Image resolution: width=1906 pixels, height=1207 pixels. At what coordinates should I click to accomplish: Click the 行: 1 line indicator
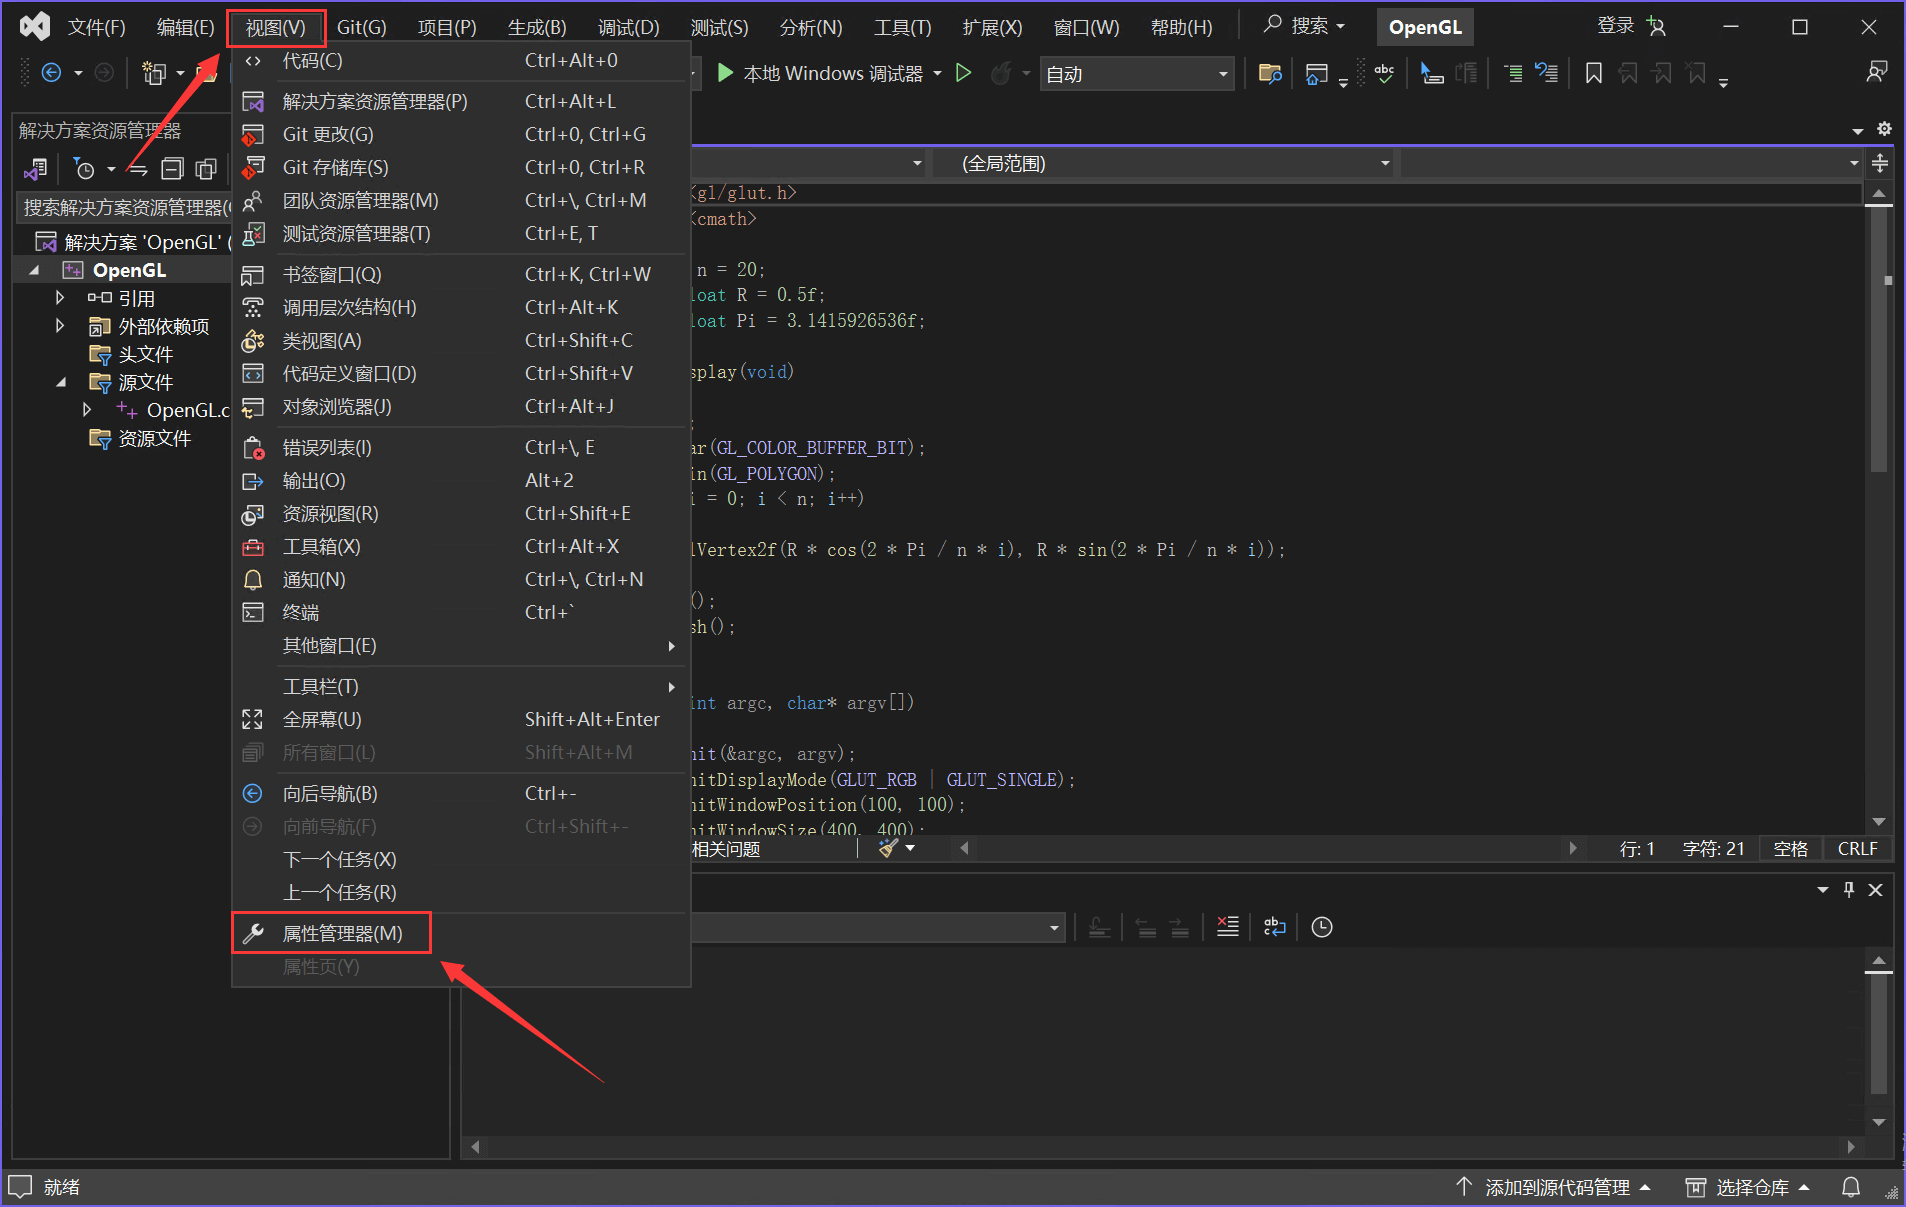pyautogui.click(x=1637, y=849)
